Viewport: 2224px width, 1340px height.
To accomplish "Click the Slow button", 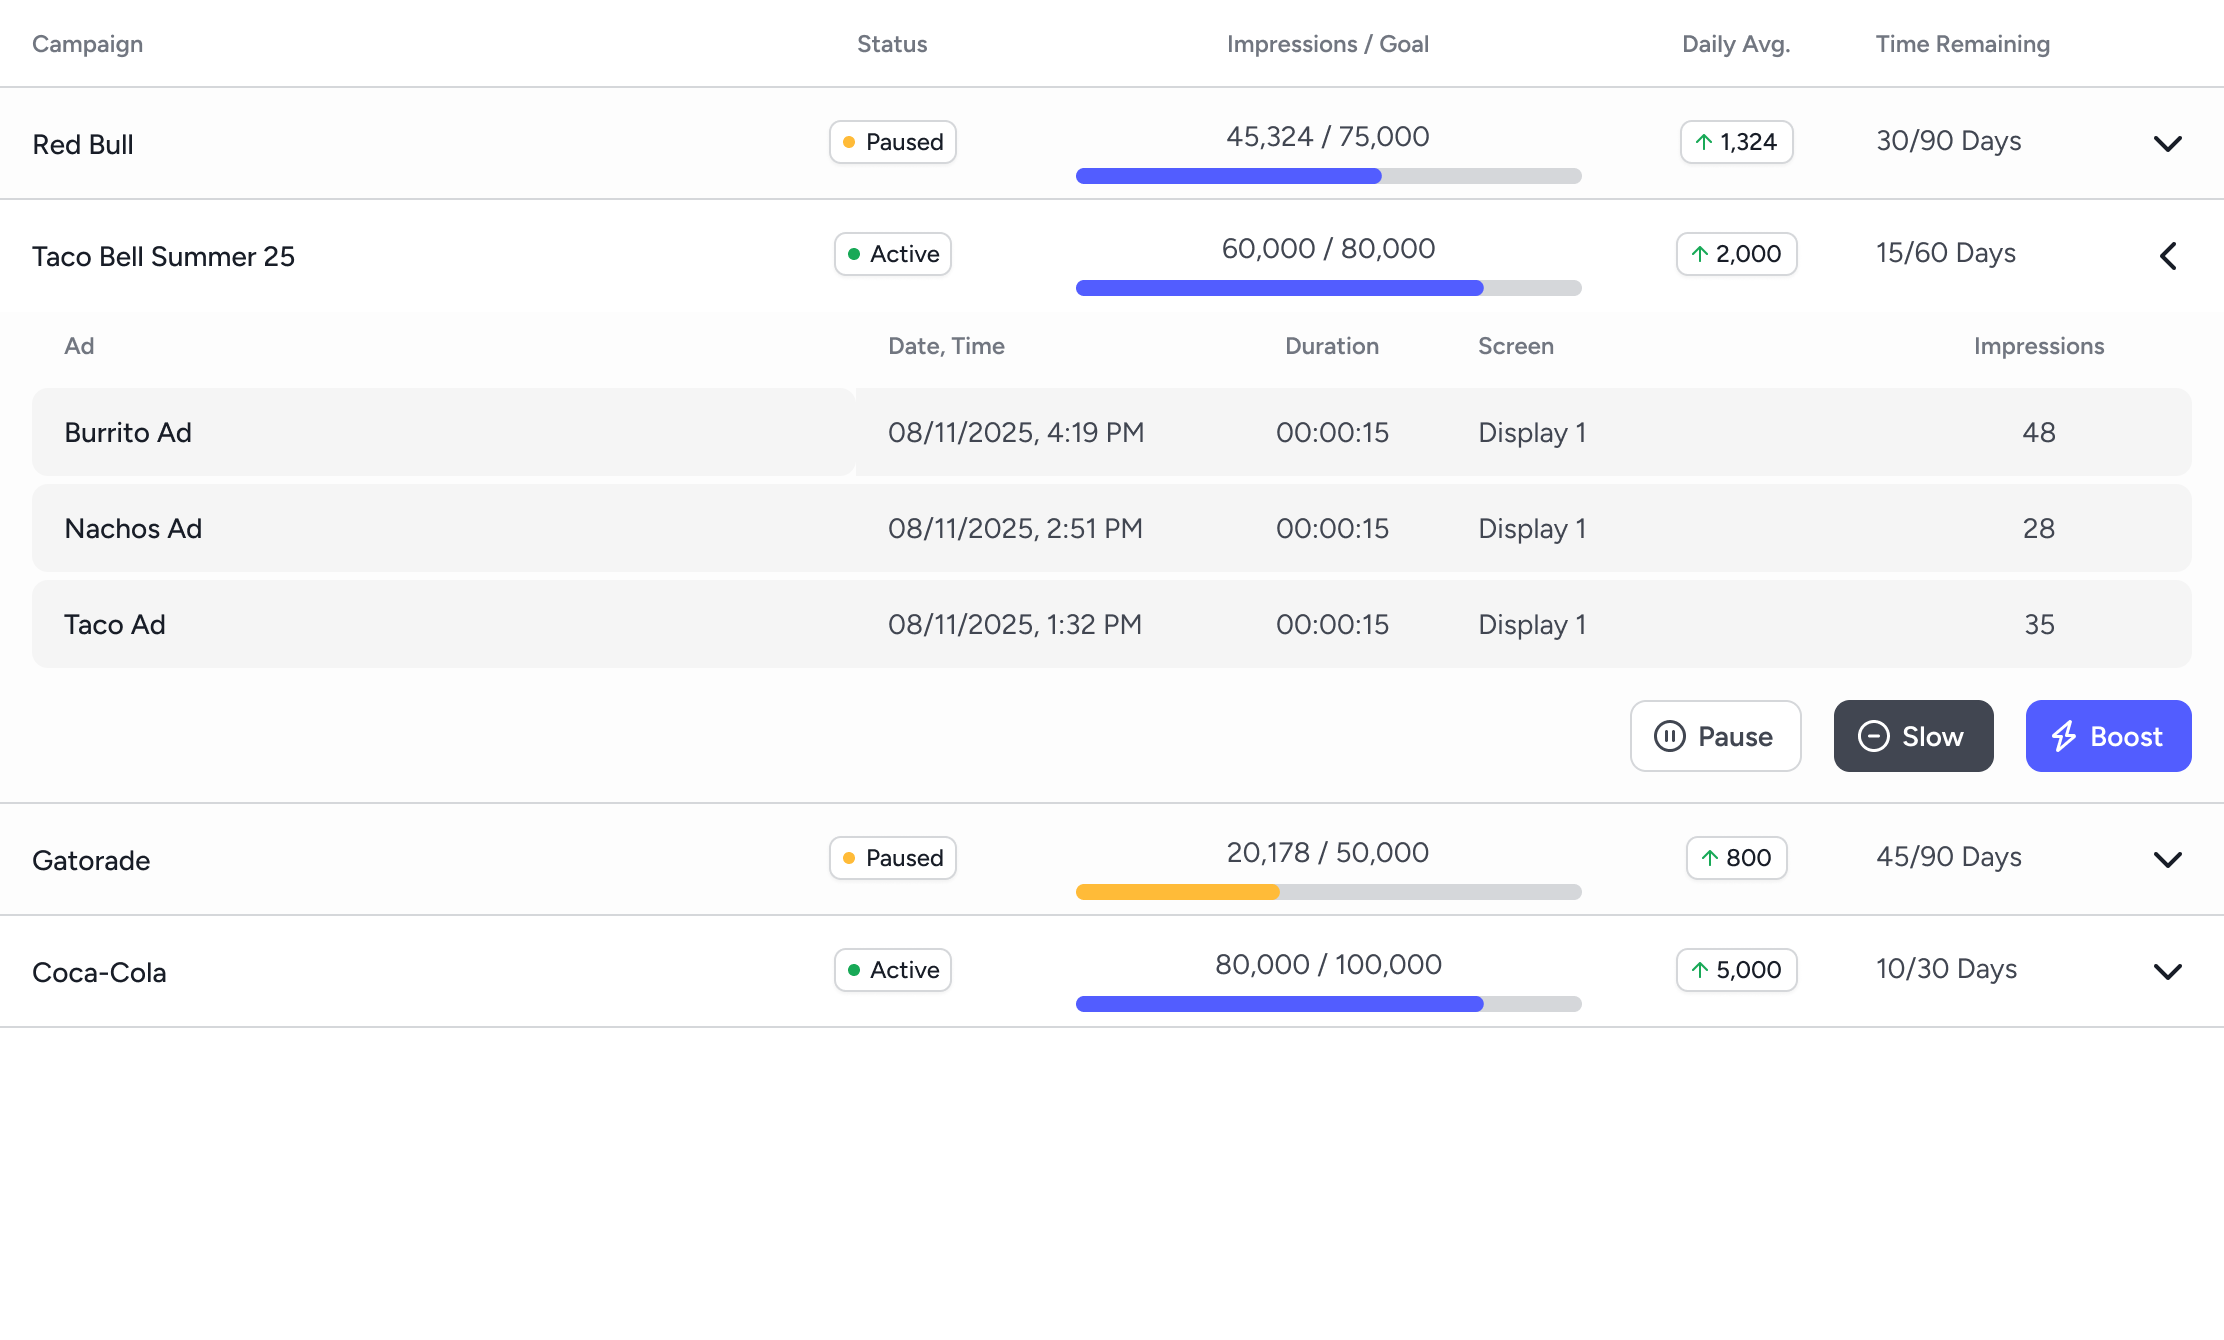I will (1913, 736).
